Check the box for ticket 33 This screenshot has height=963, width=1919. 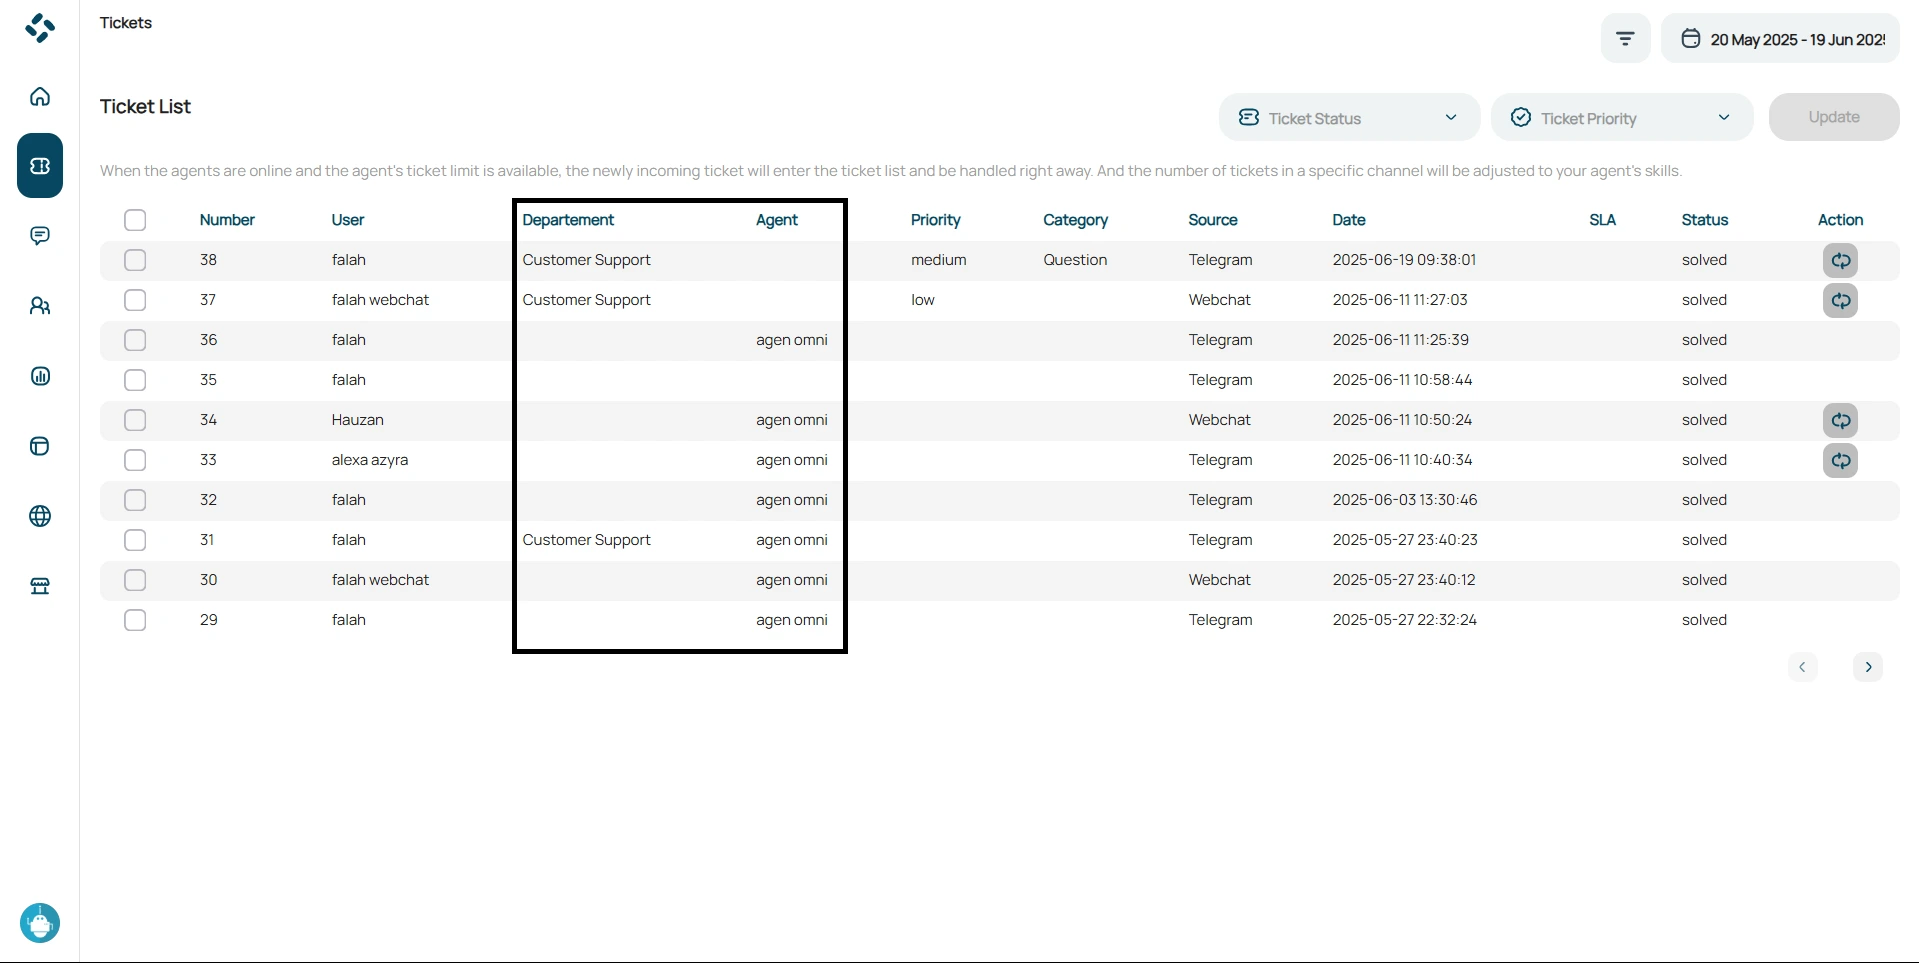[135, 460]
